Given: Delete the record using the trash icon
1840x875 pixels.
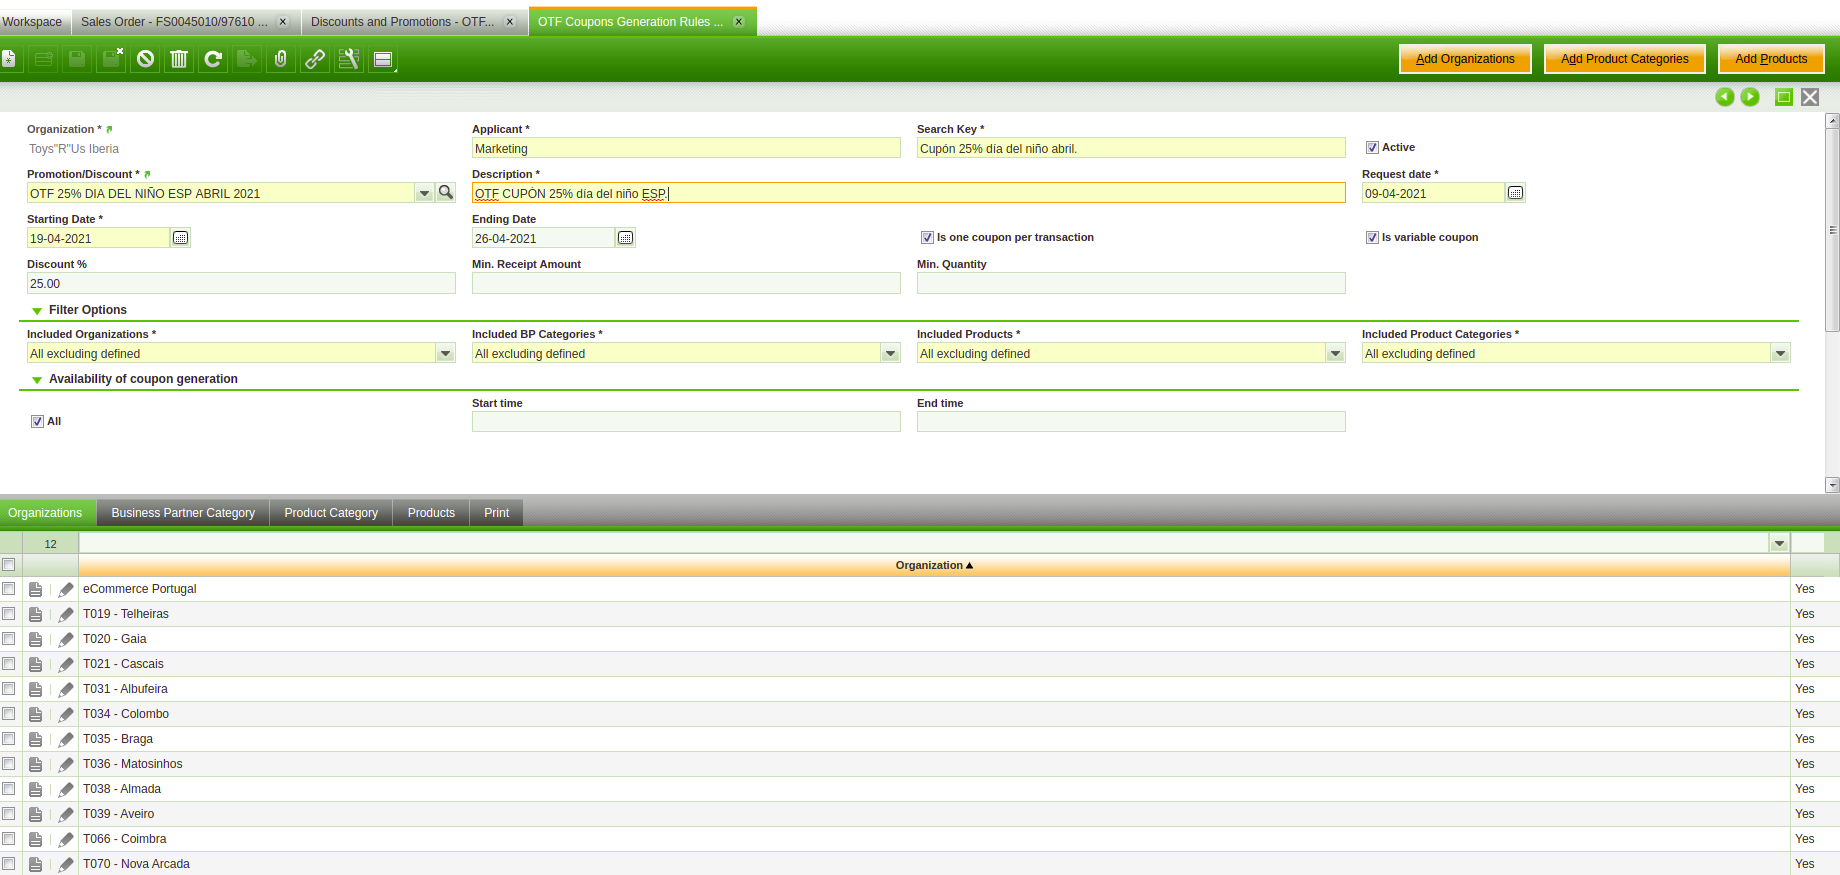Looking at the screenshot, I should click(179, 60).
